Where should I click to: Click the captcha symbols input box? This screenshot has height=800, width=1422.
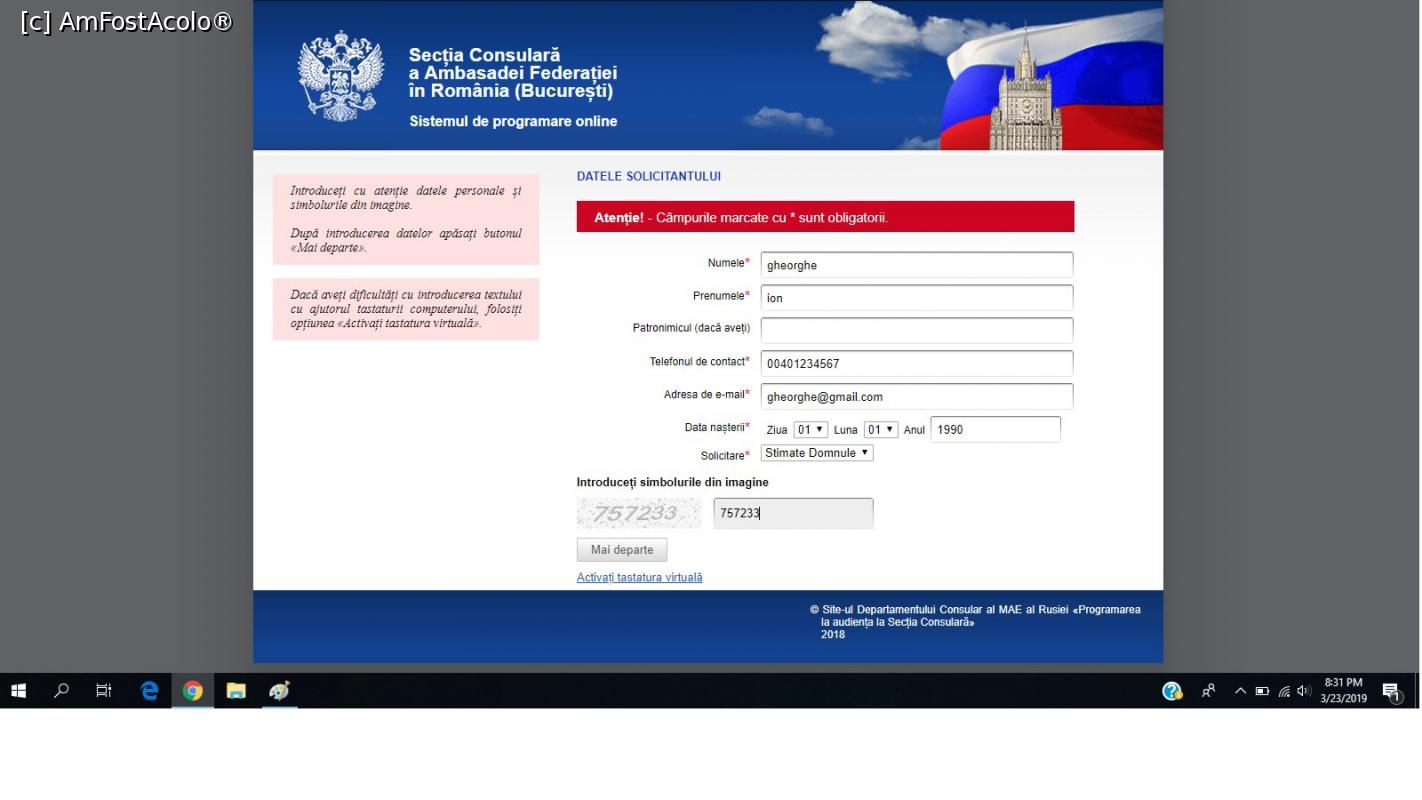(793, 513)
